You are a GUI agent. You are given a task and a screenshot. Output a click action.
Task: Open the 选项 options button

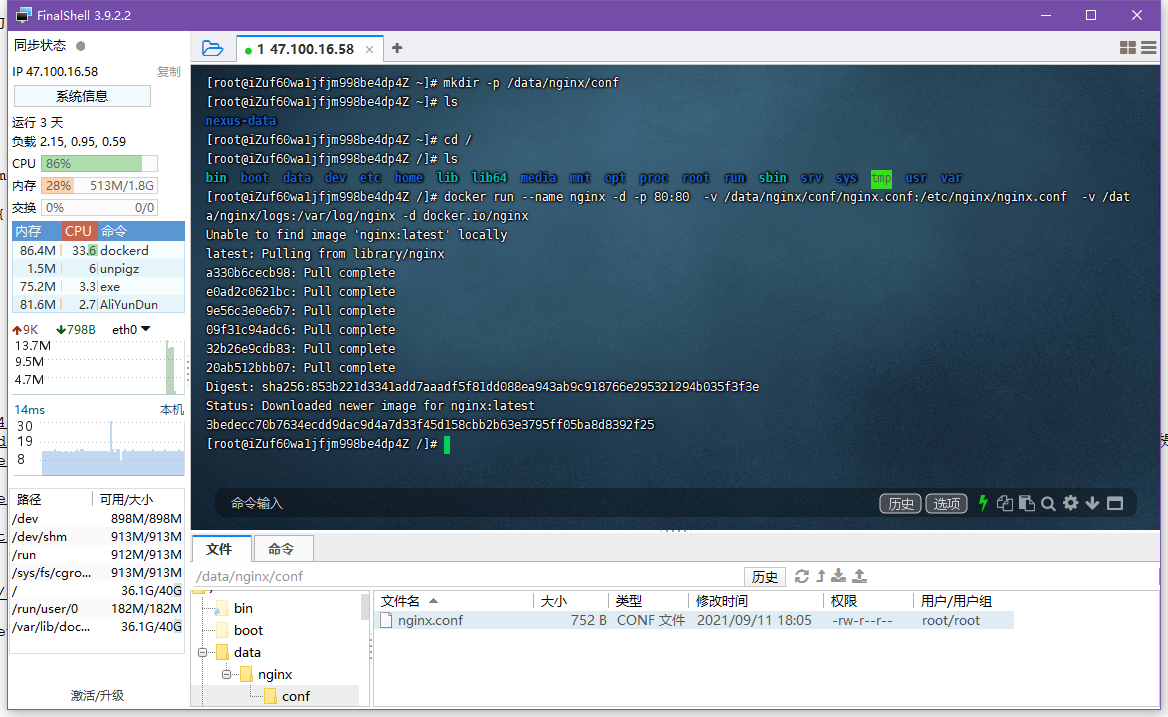947,504
